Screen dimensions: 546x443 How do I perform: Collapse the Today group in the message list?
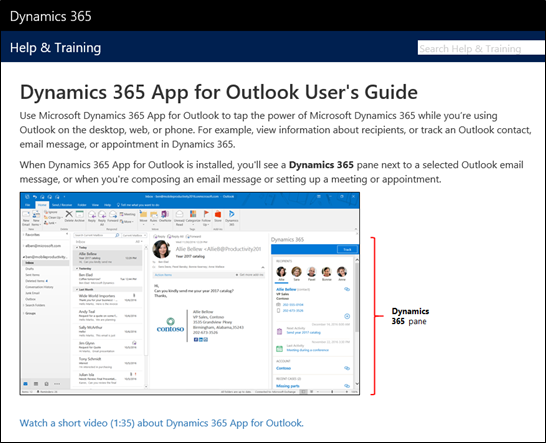coord(77,247)
